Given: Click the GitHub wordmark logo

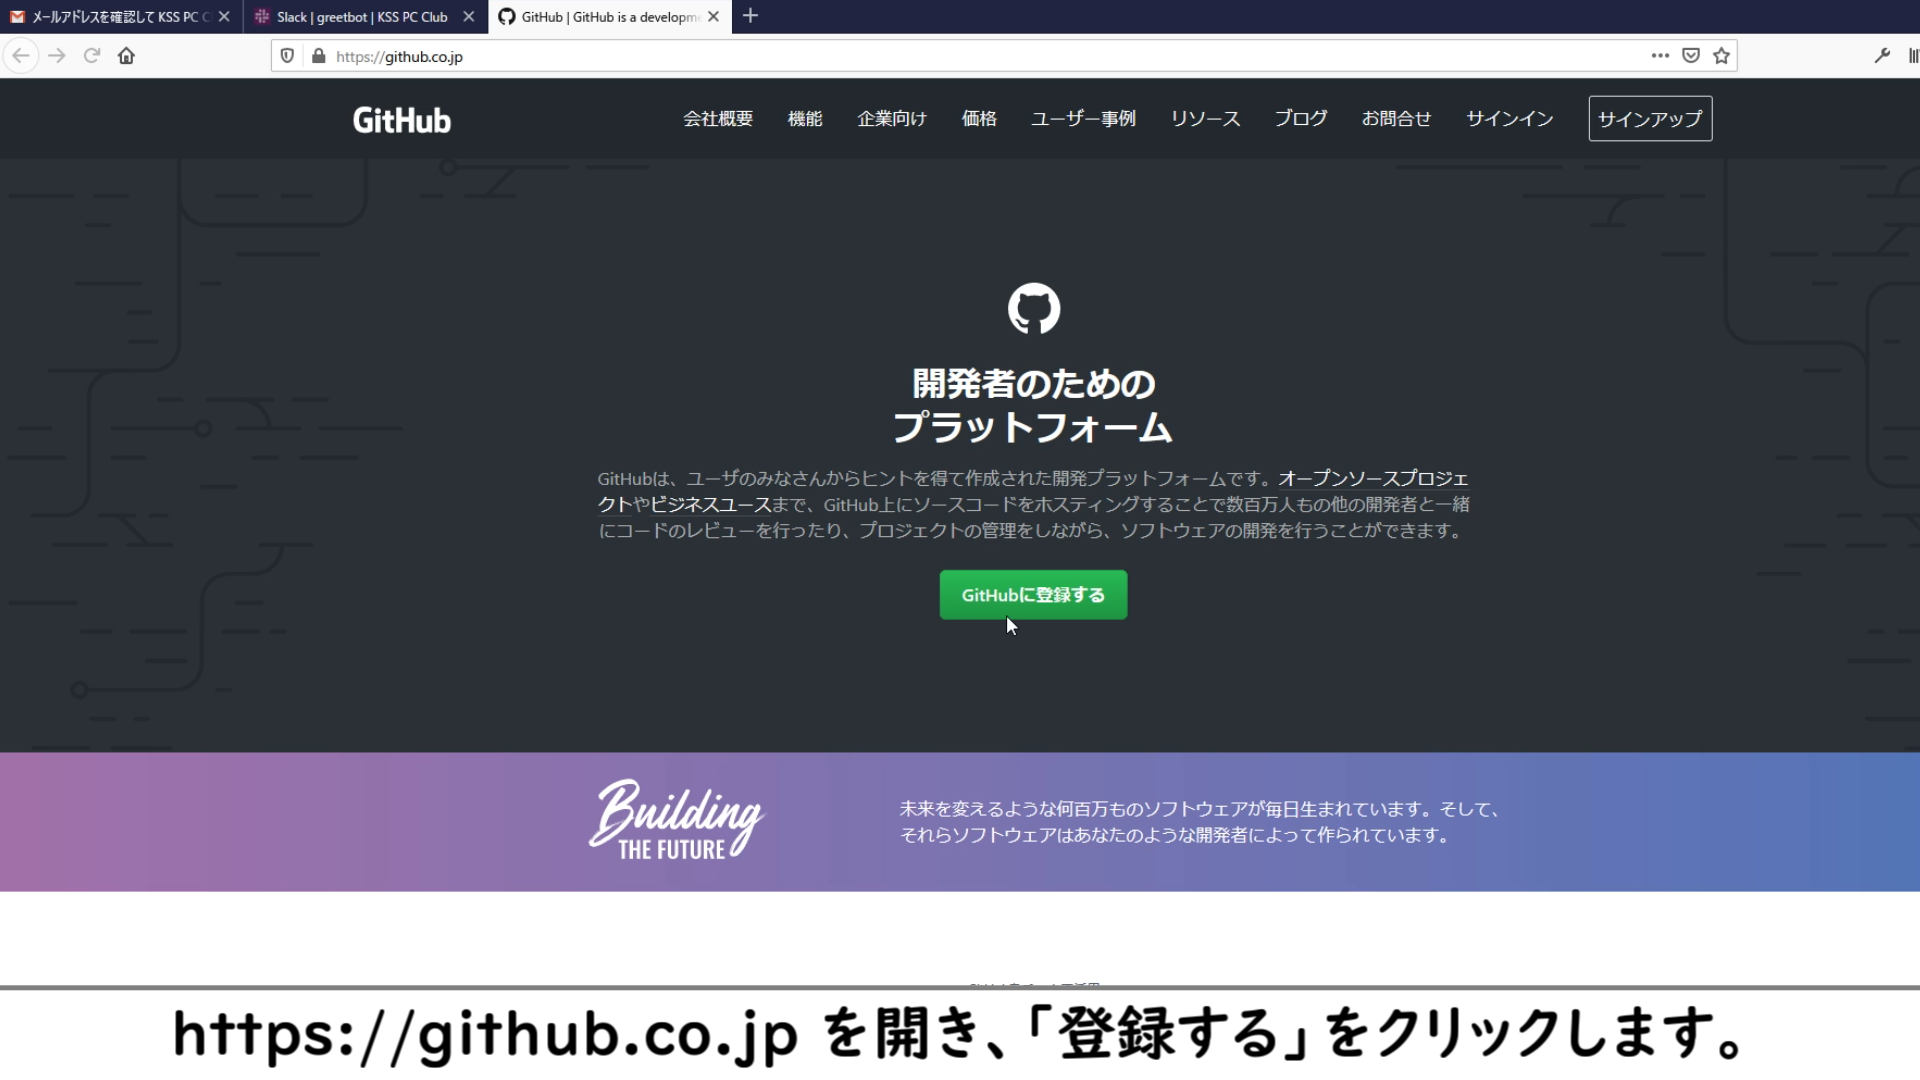Looking at the screenshot, I should [x=402, y=120].
